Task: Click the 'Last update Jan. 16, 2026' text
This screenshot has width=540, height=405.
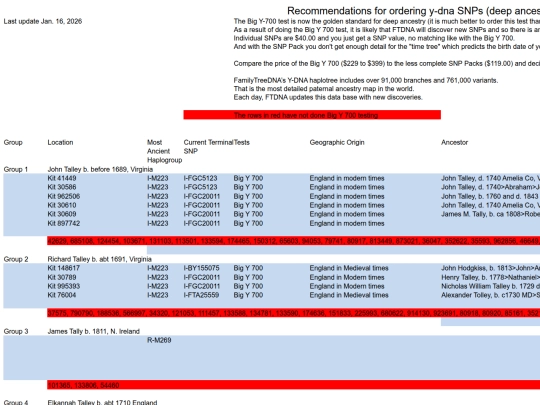Action: pyautogui.click(x=43, y=21)
